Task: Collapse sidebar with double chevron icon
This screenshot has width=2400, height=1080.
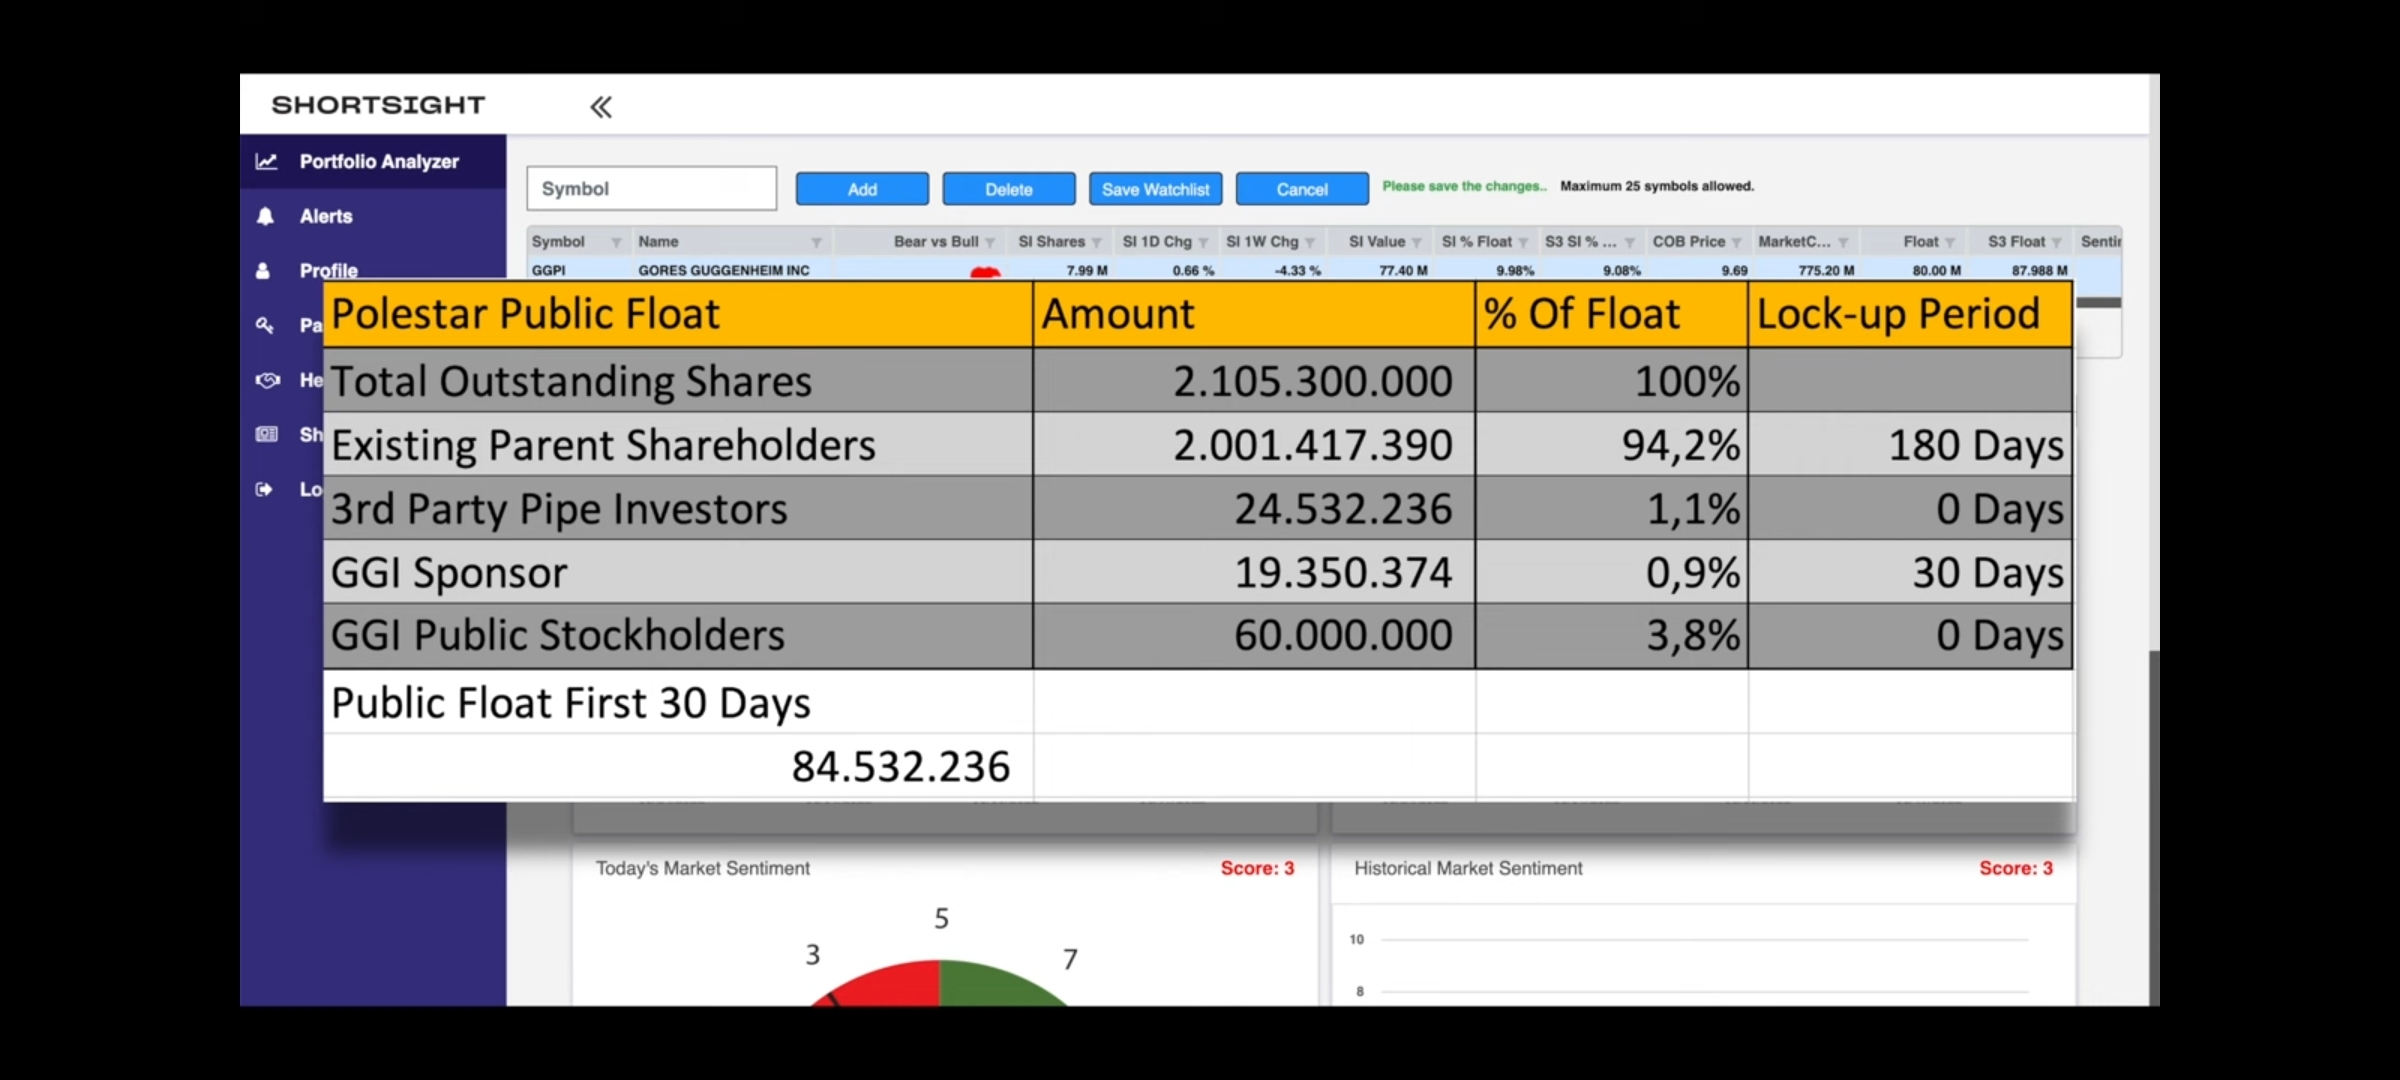Action: click(600, 107)
